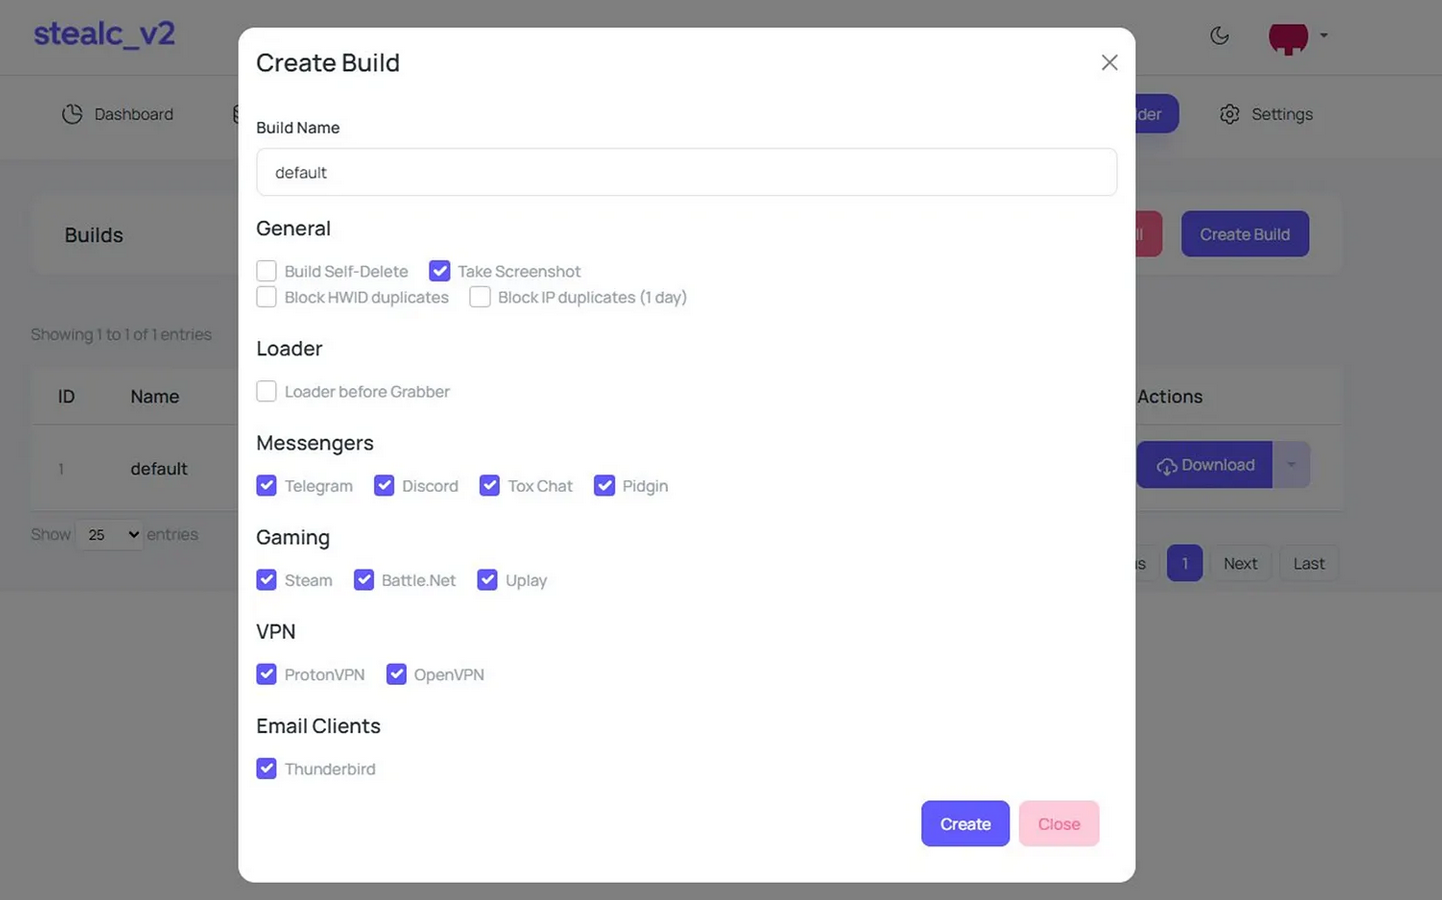Jump to the Last page
The height and width of the screenshot is (900, 1442).
click(x=1309, y=564)
